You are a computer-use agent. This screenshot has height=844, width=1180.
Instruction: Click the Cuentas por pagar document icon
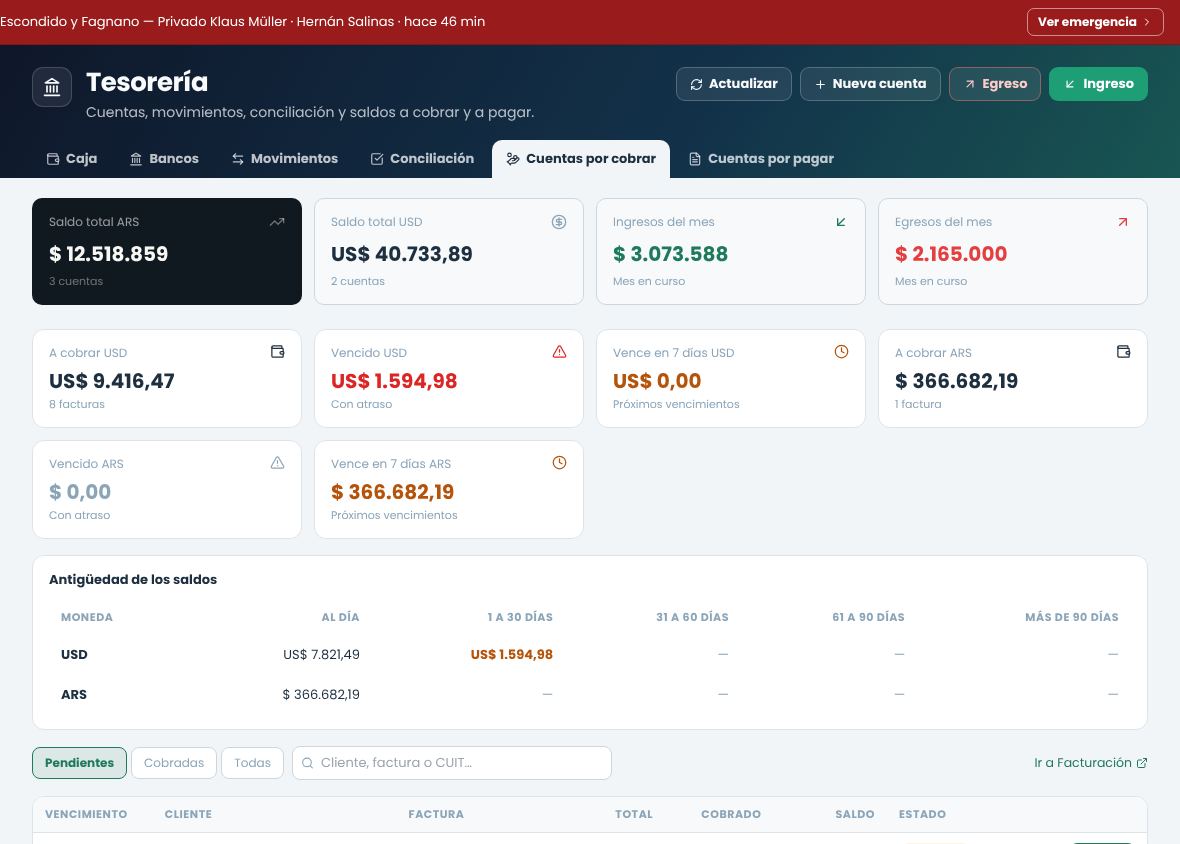point(695,159)
